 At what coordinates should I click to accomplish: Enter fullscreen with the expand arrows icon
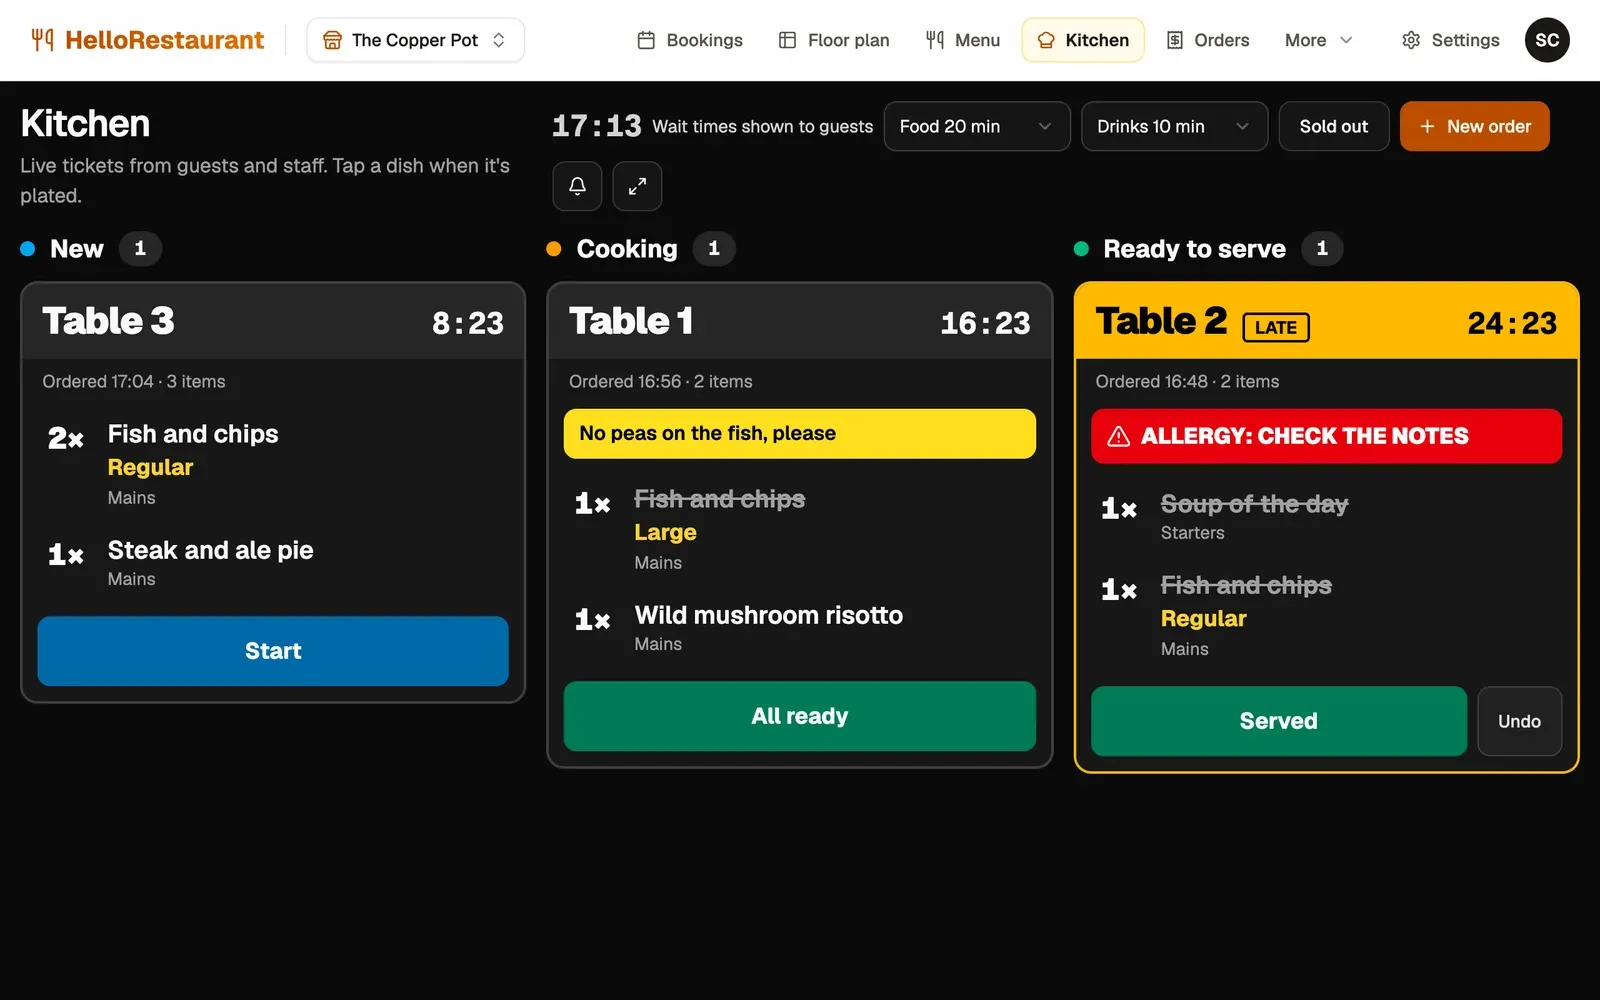tap(637, 186)
